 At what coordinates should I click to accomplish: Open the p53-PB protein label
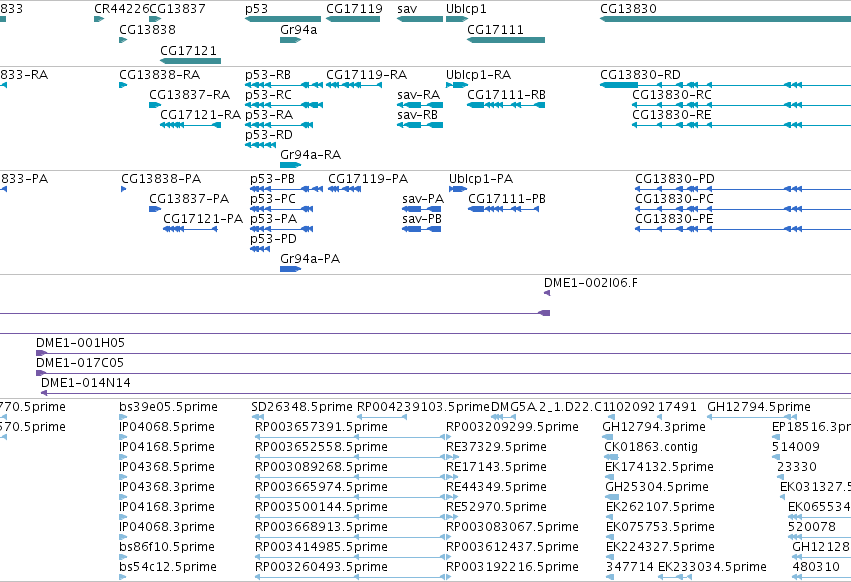272,179
